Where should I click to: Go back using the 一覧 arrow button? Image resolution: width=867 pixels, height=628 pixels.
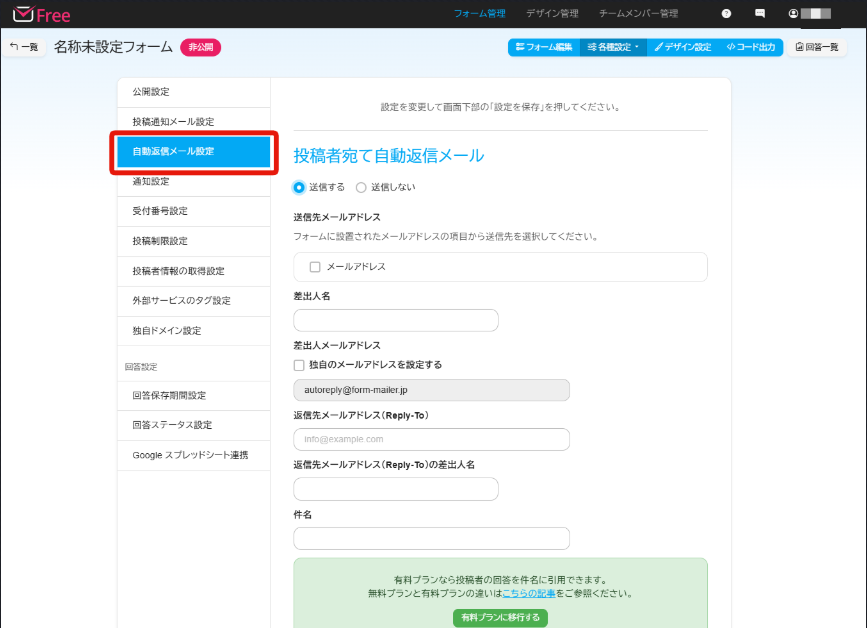[x=24, y=47]
